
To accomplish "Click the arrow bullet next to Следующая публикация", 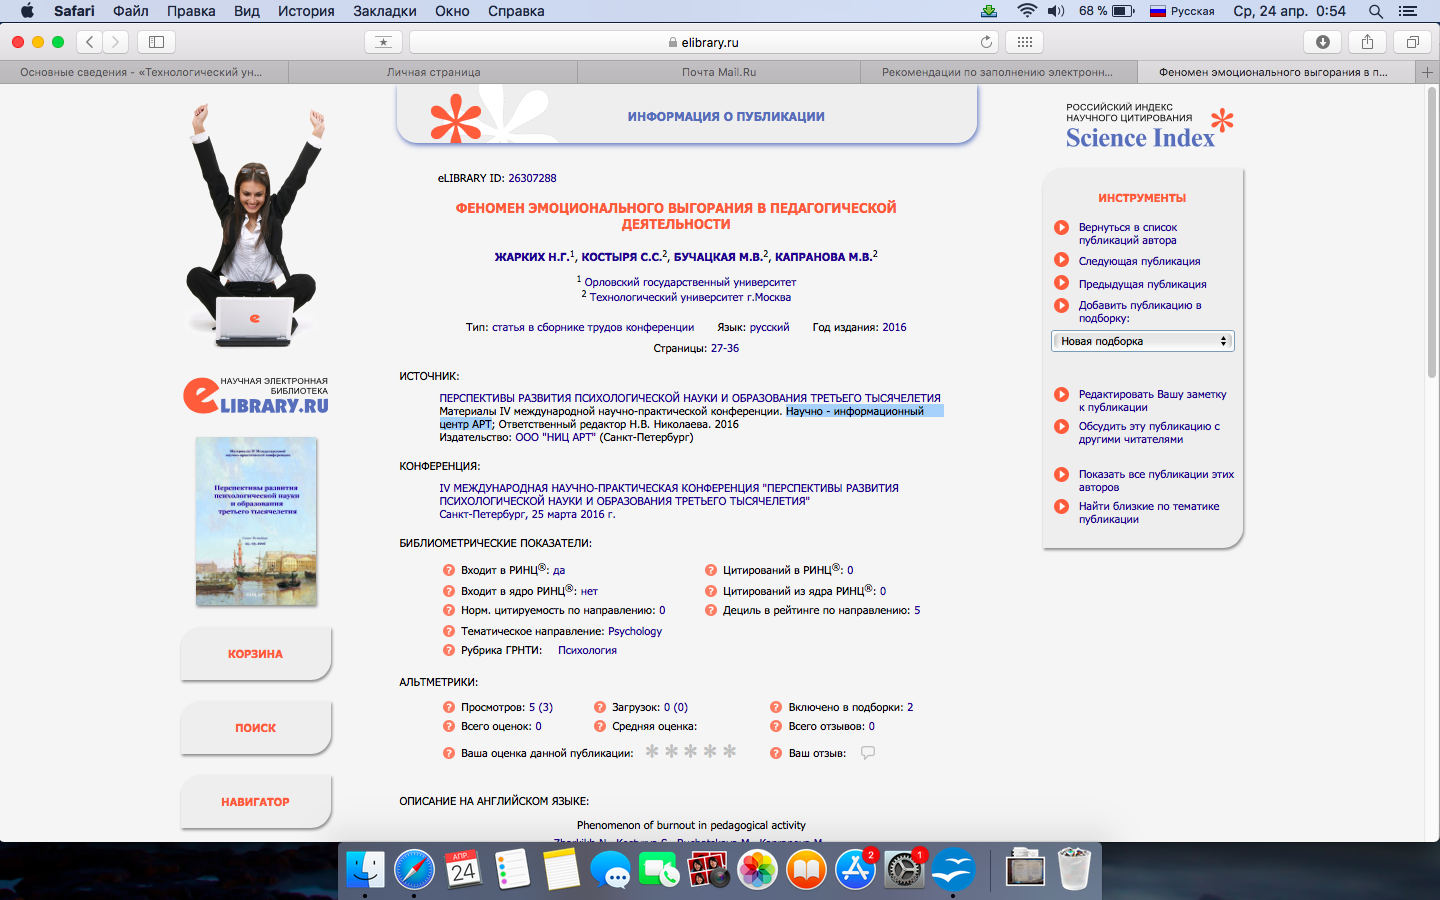I will click(1062, 260).
